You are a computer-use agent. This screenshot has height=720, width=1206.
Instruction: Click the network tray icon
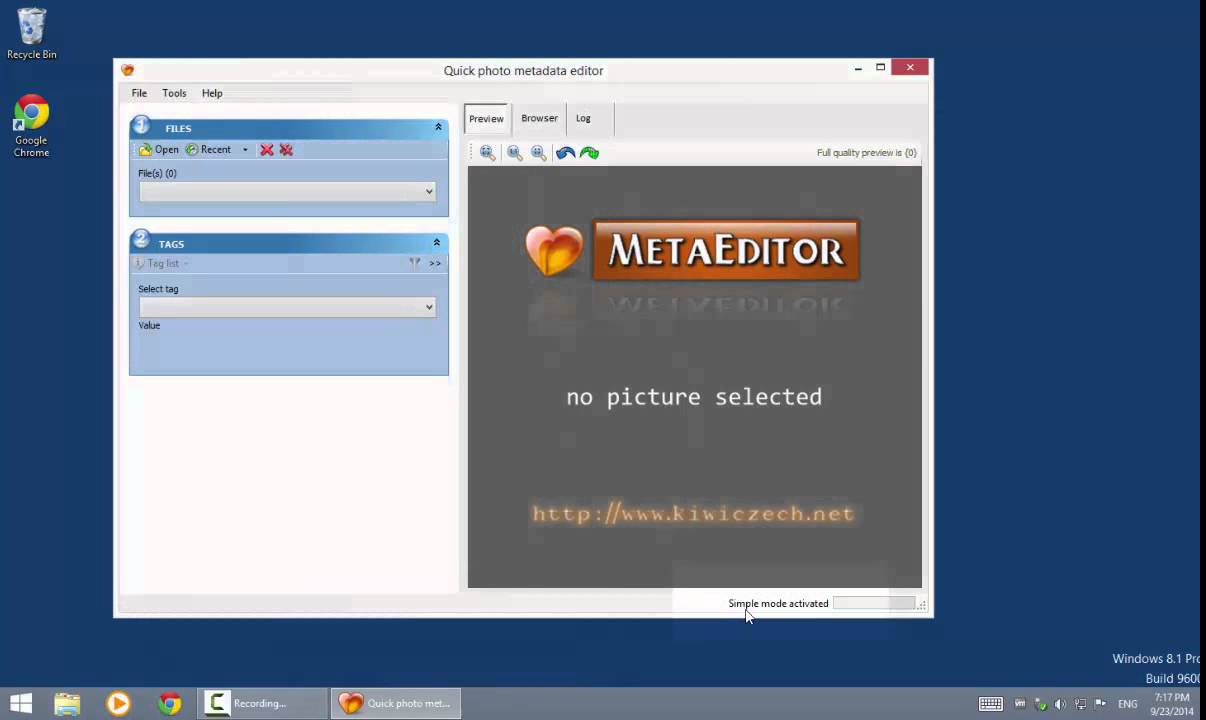pyautogui.click(x=1081, y=704)
